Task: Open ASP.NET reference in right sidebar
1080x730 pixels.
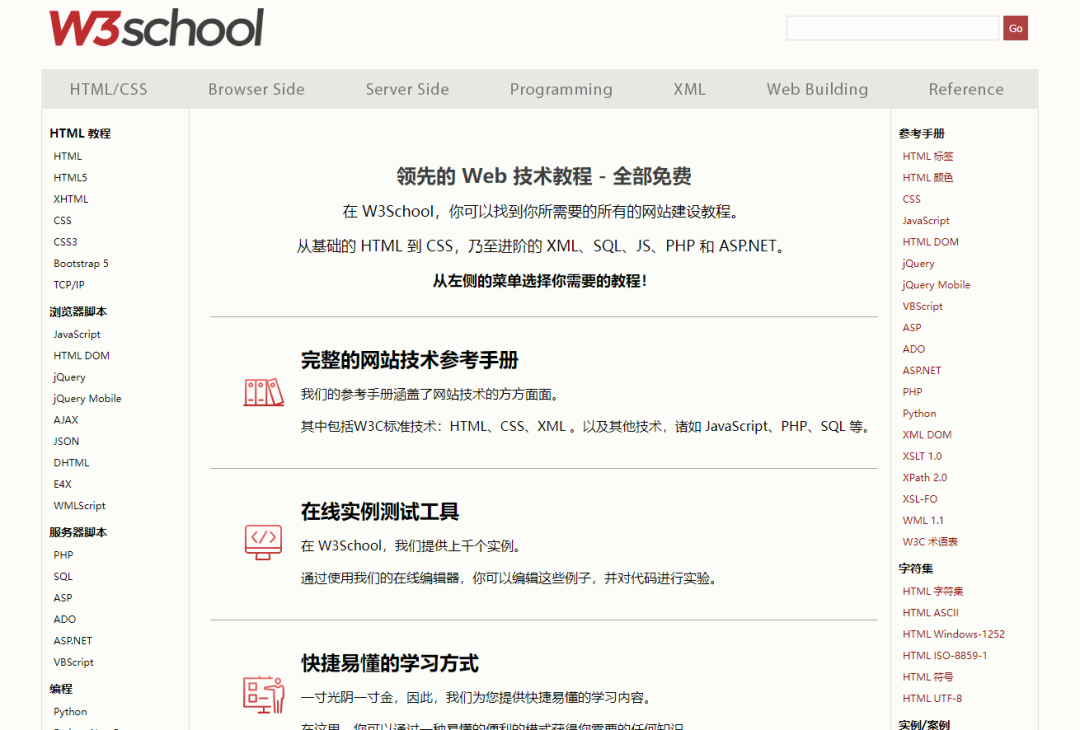Action: (x=922, y=371)
